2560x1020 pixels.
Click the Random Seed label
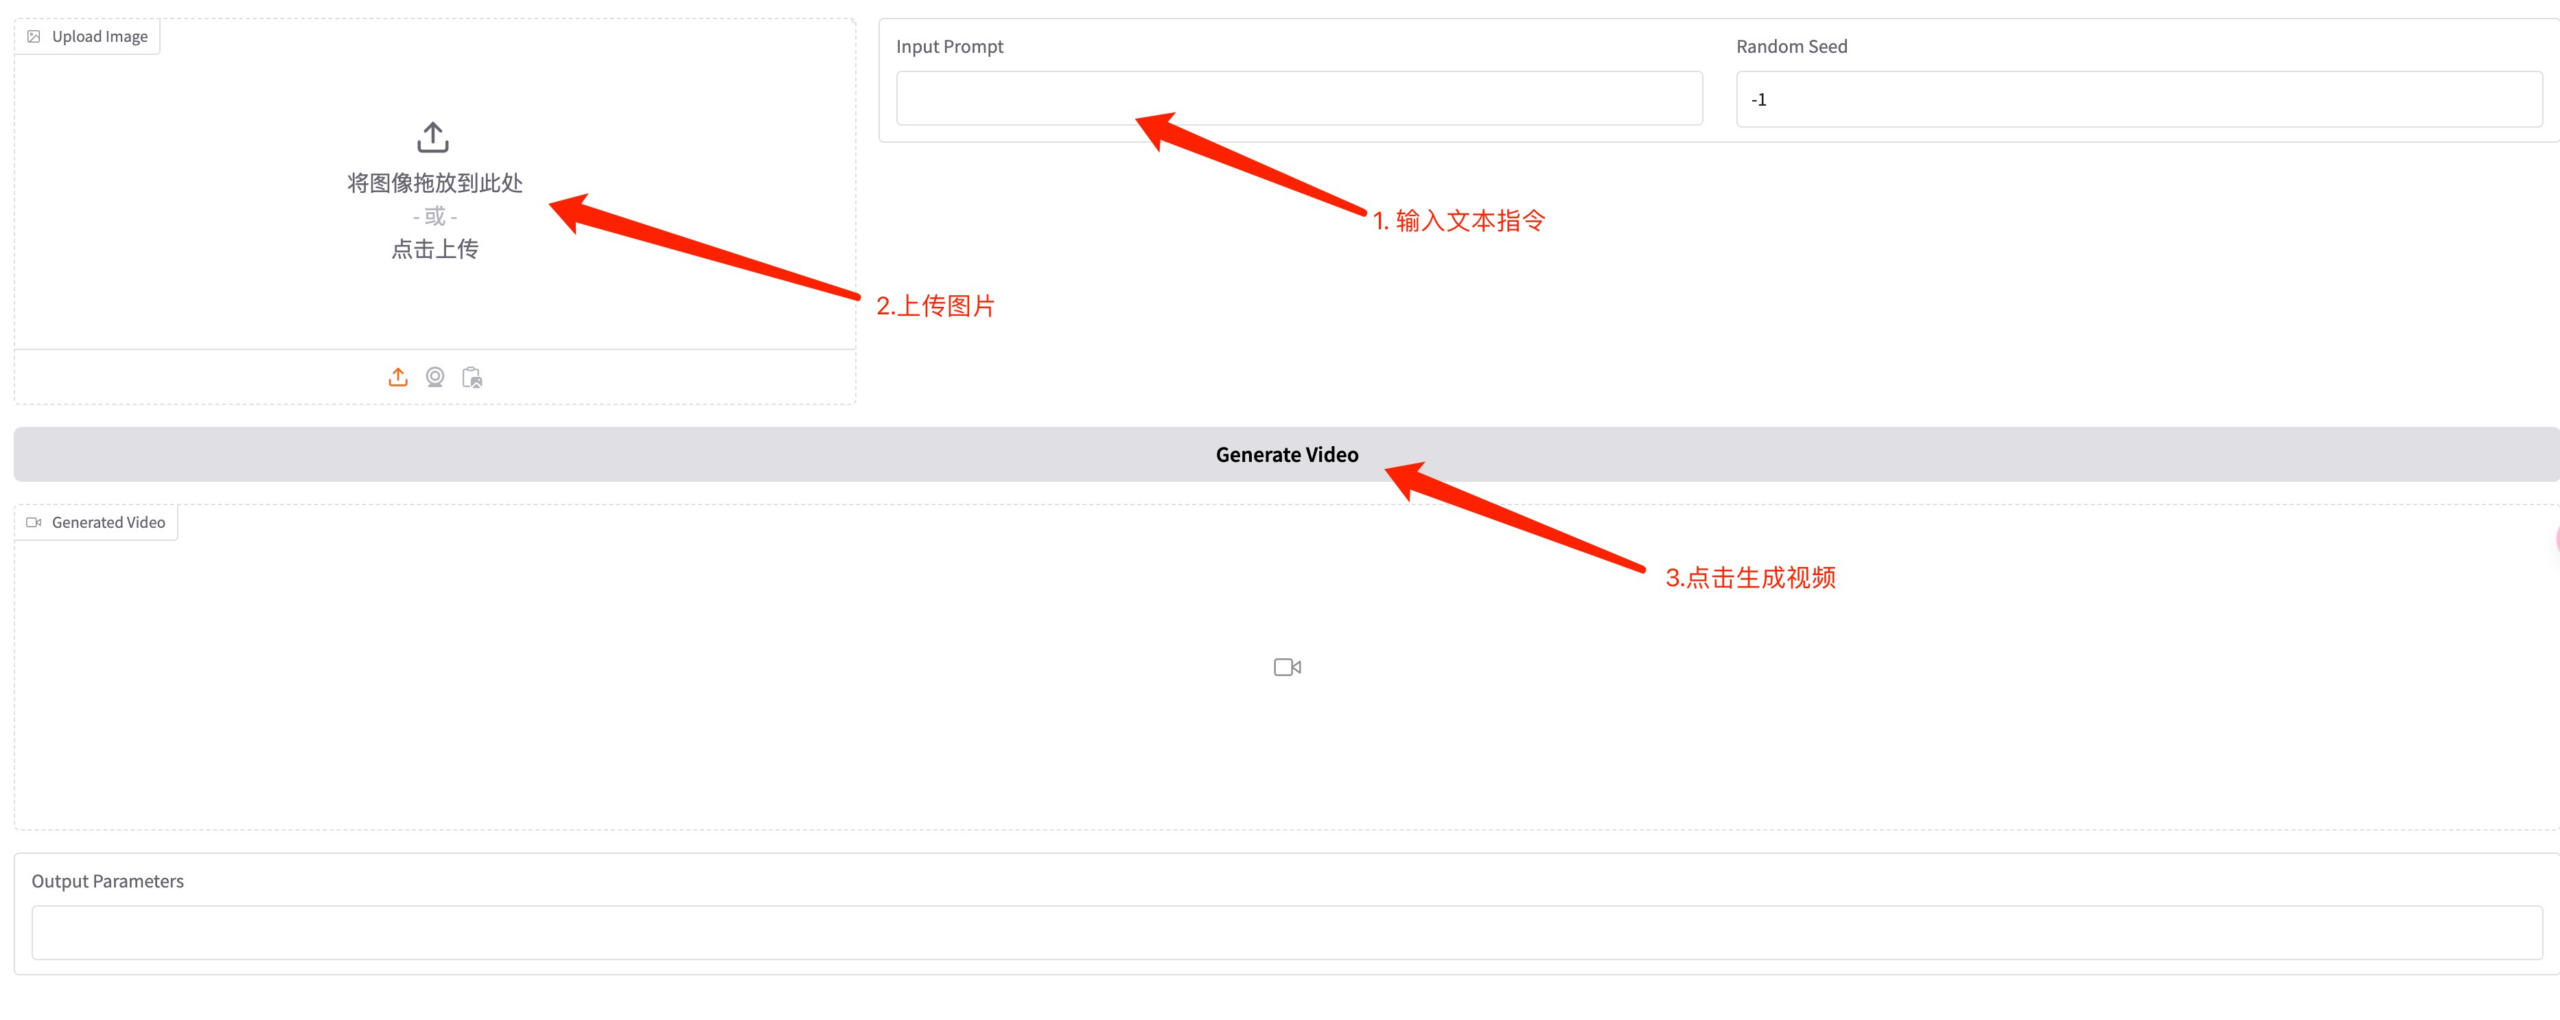click(1791, 47)
